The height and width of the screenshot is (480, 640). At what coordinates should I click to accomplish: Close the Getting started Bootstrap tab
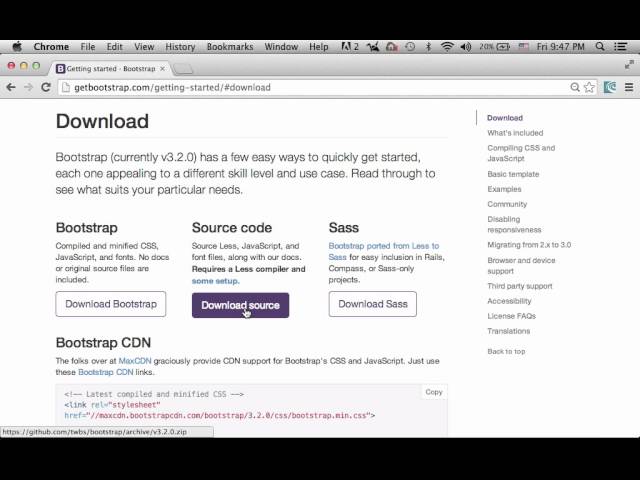[162, 69]
